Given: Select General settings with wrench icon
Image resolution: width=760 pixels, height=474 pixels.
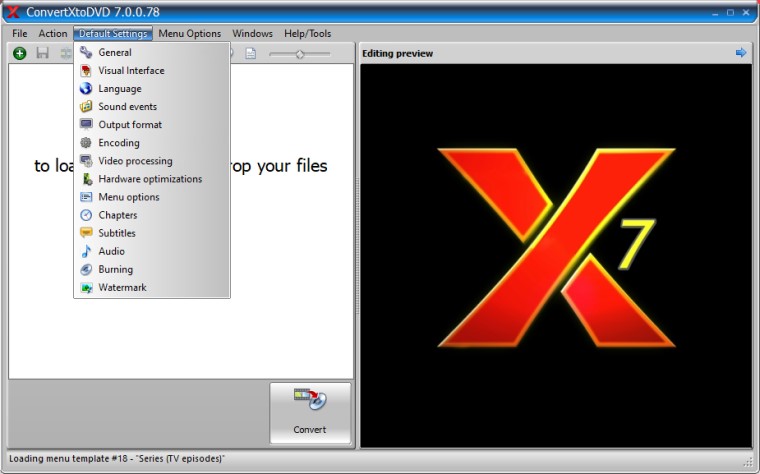Looking at the screenshot, I should (x=152, y=52).
